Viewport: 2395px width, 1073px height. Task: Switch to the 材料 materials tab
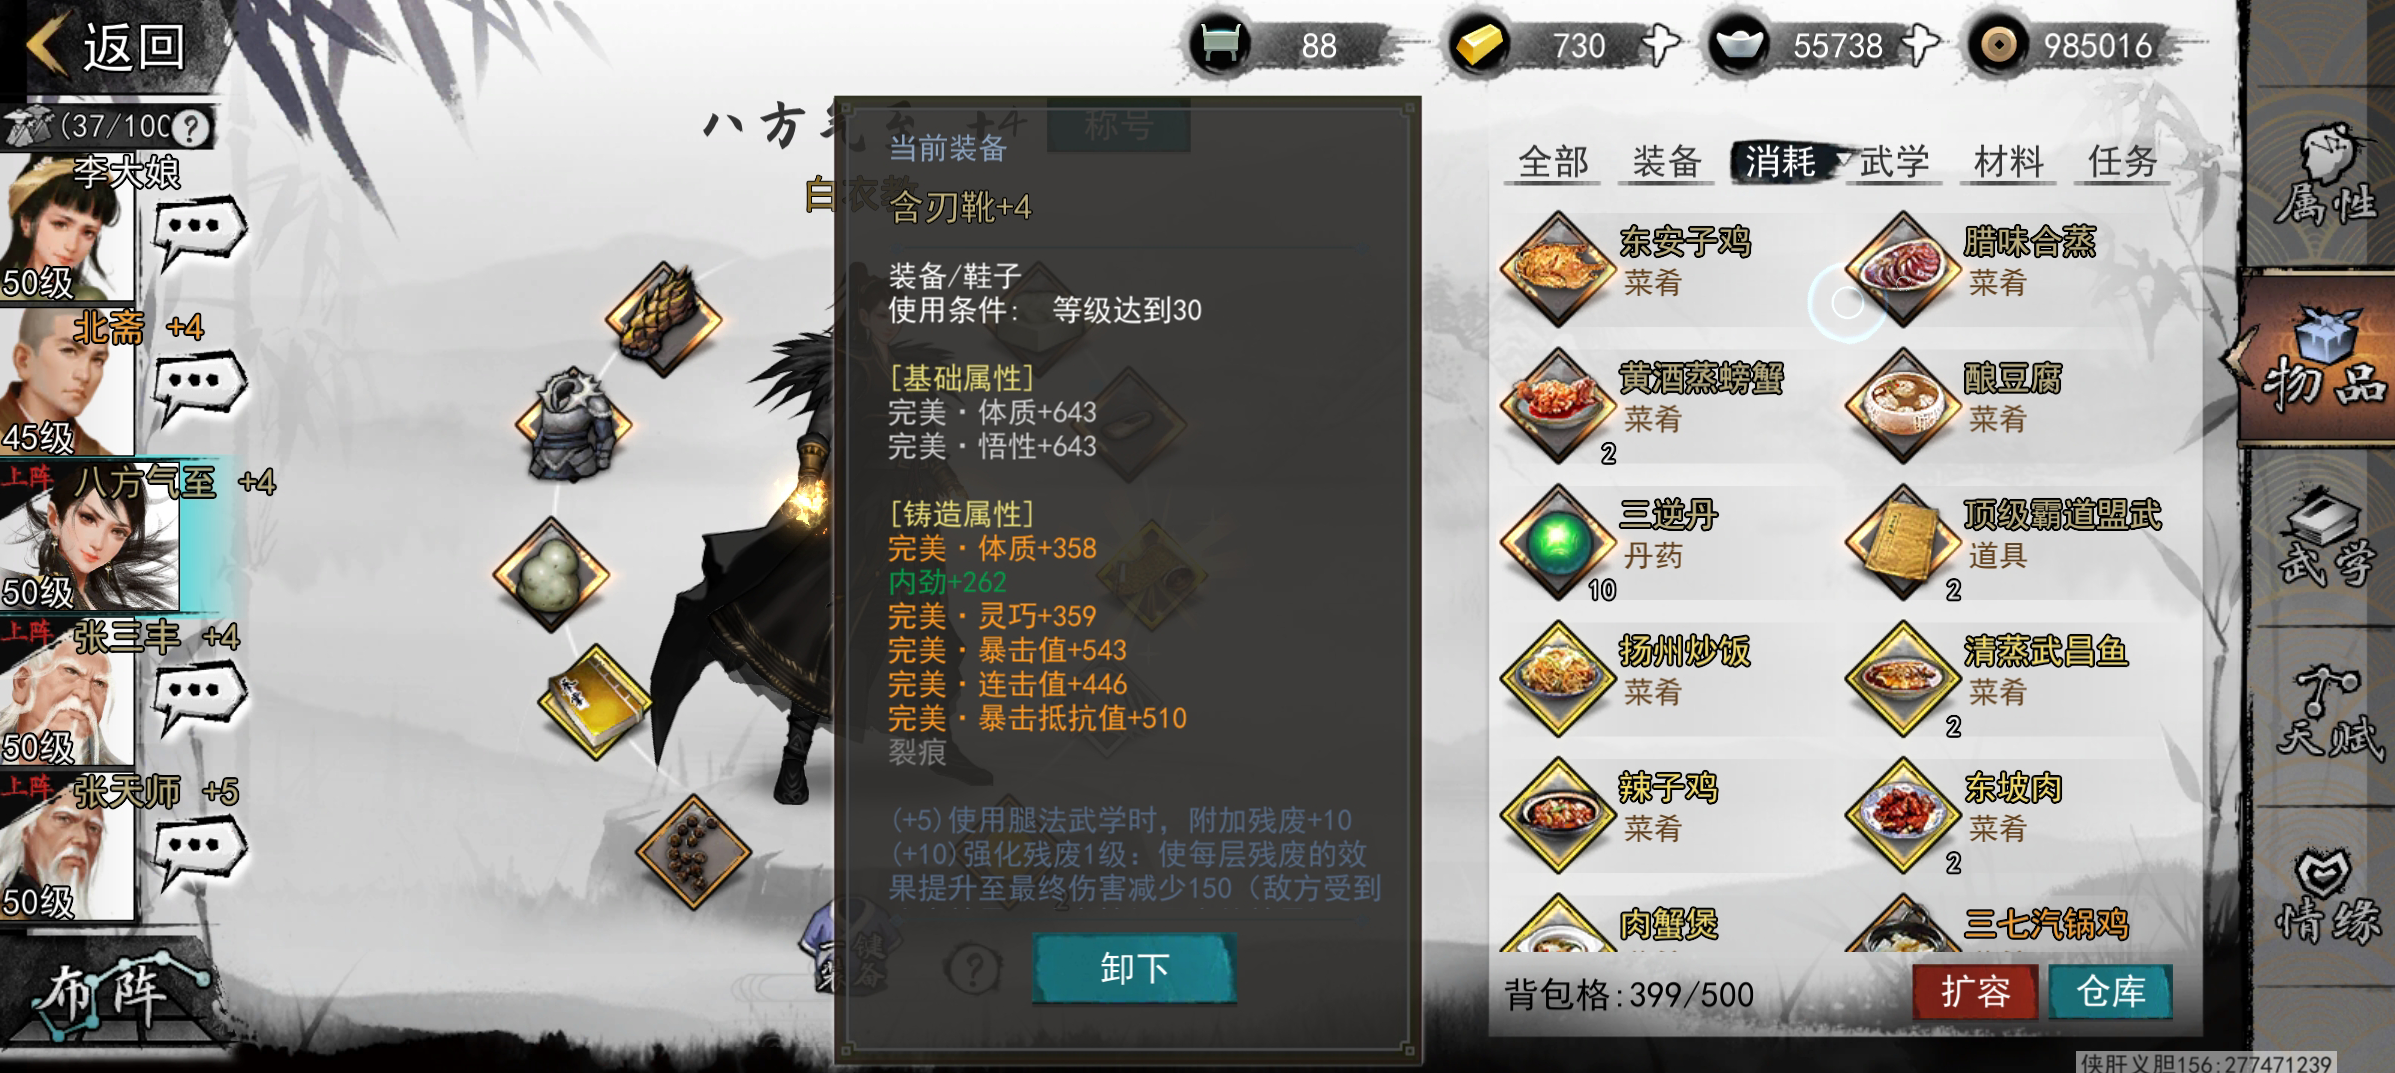[2008, 161]
